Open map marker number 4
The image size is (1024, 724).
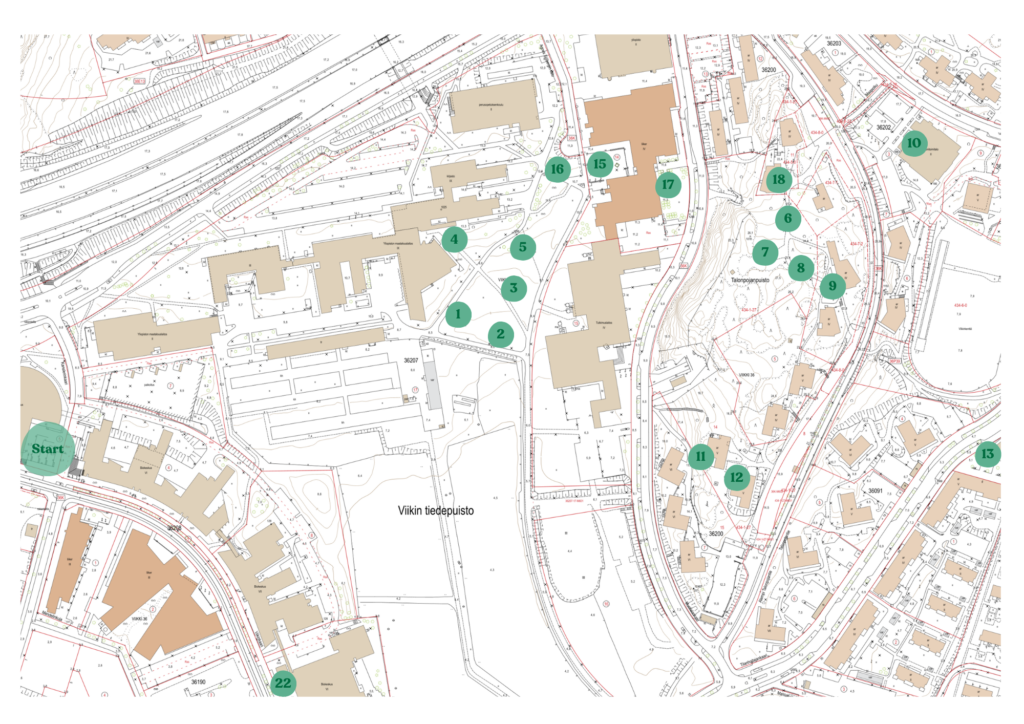coord(454,239)
